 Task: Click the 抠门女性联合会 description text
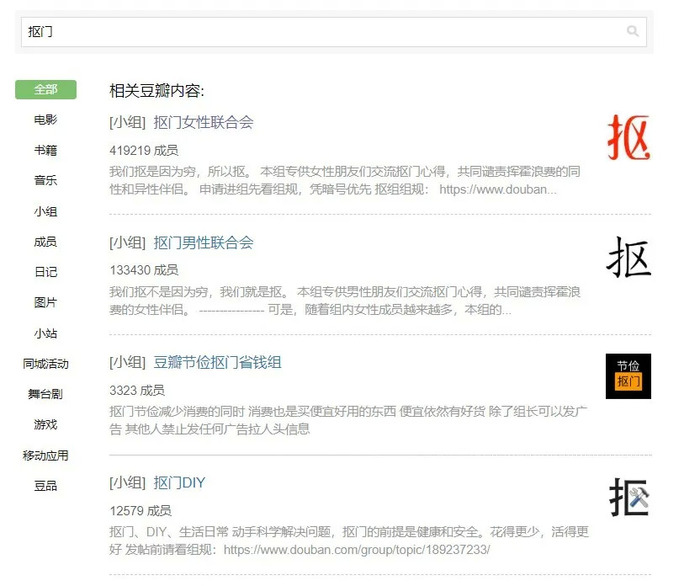click(345, 180)
